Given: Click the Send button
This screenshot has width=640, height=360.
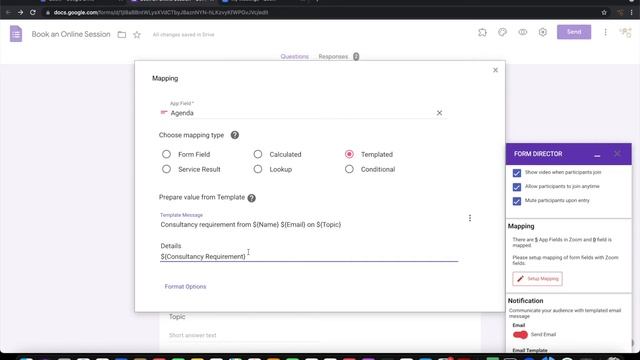Looking at the screenshot, I should pyautogui.click(x=574, y=32).
